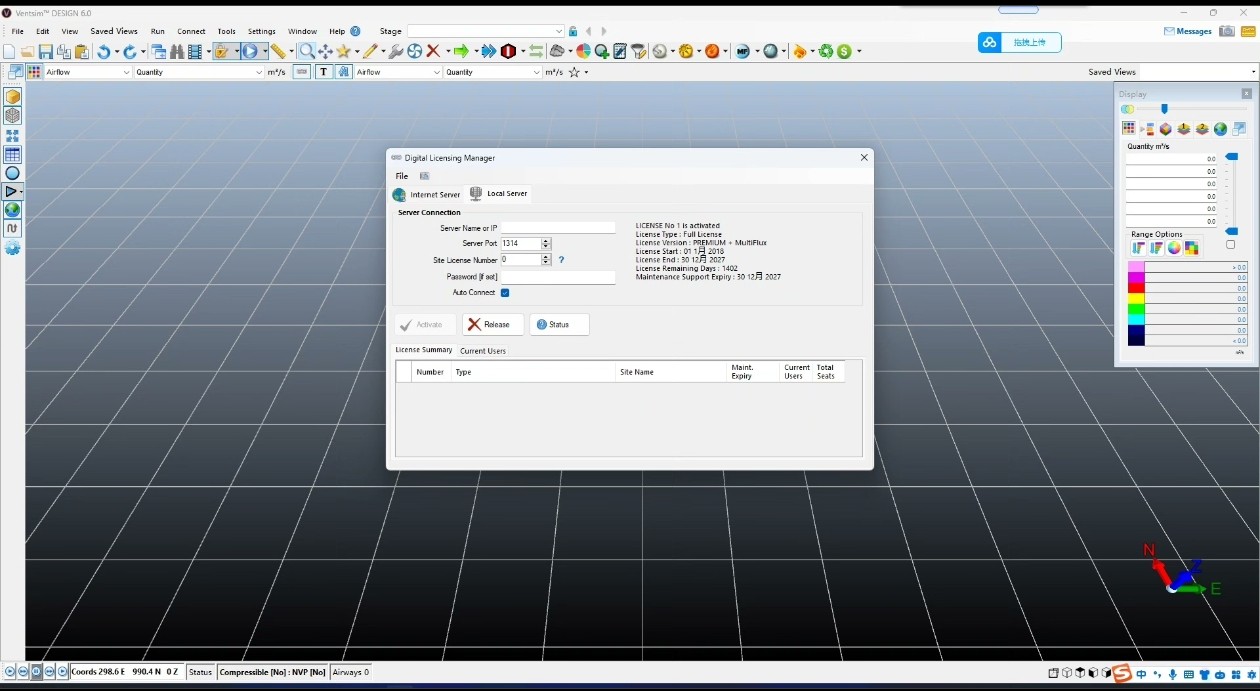This screenshot has width=1260, height=691.
Task: Uncheck the Auto Connect checkbox
Action: [505, 293]
